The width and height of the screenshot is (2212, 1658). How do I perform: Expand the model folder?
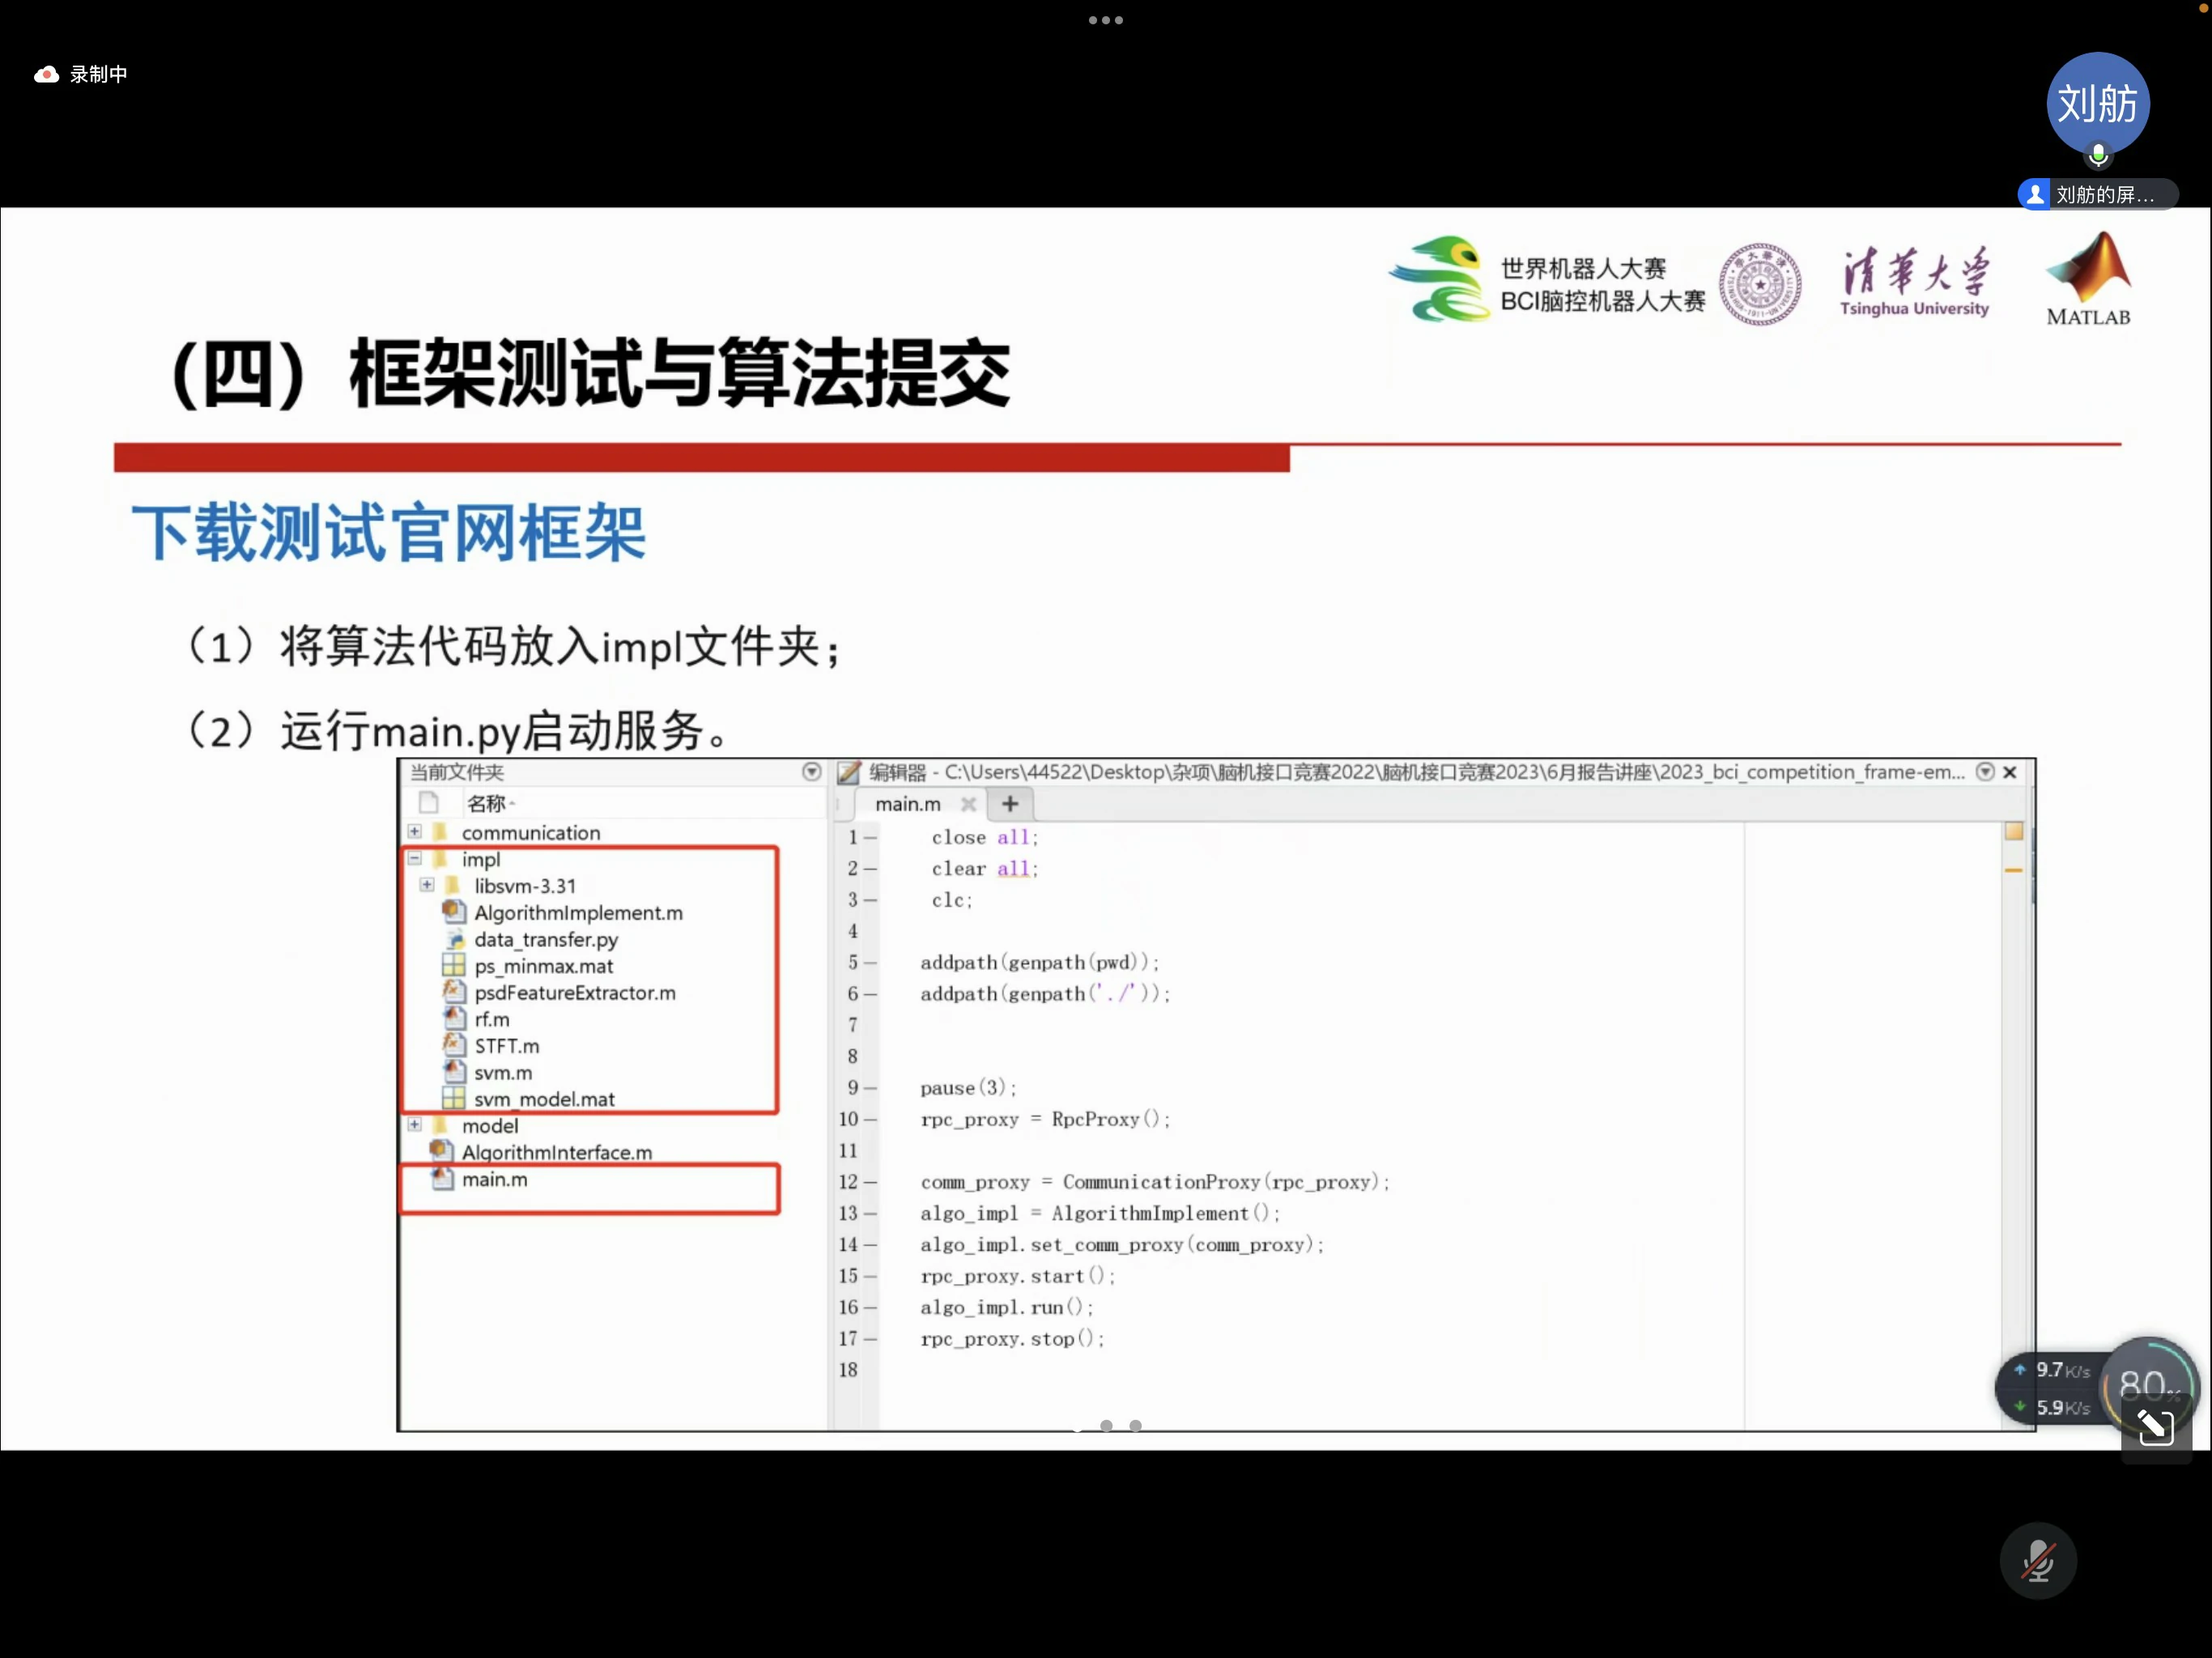point(414,1124)
